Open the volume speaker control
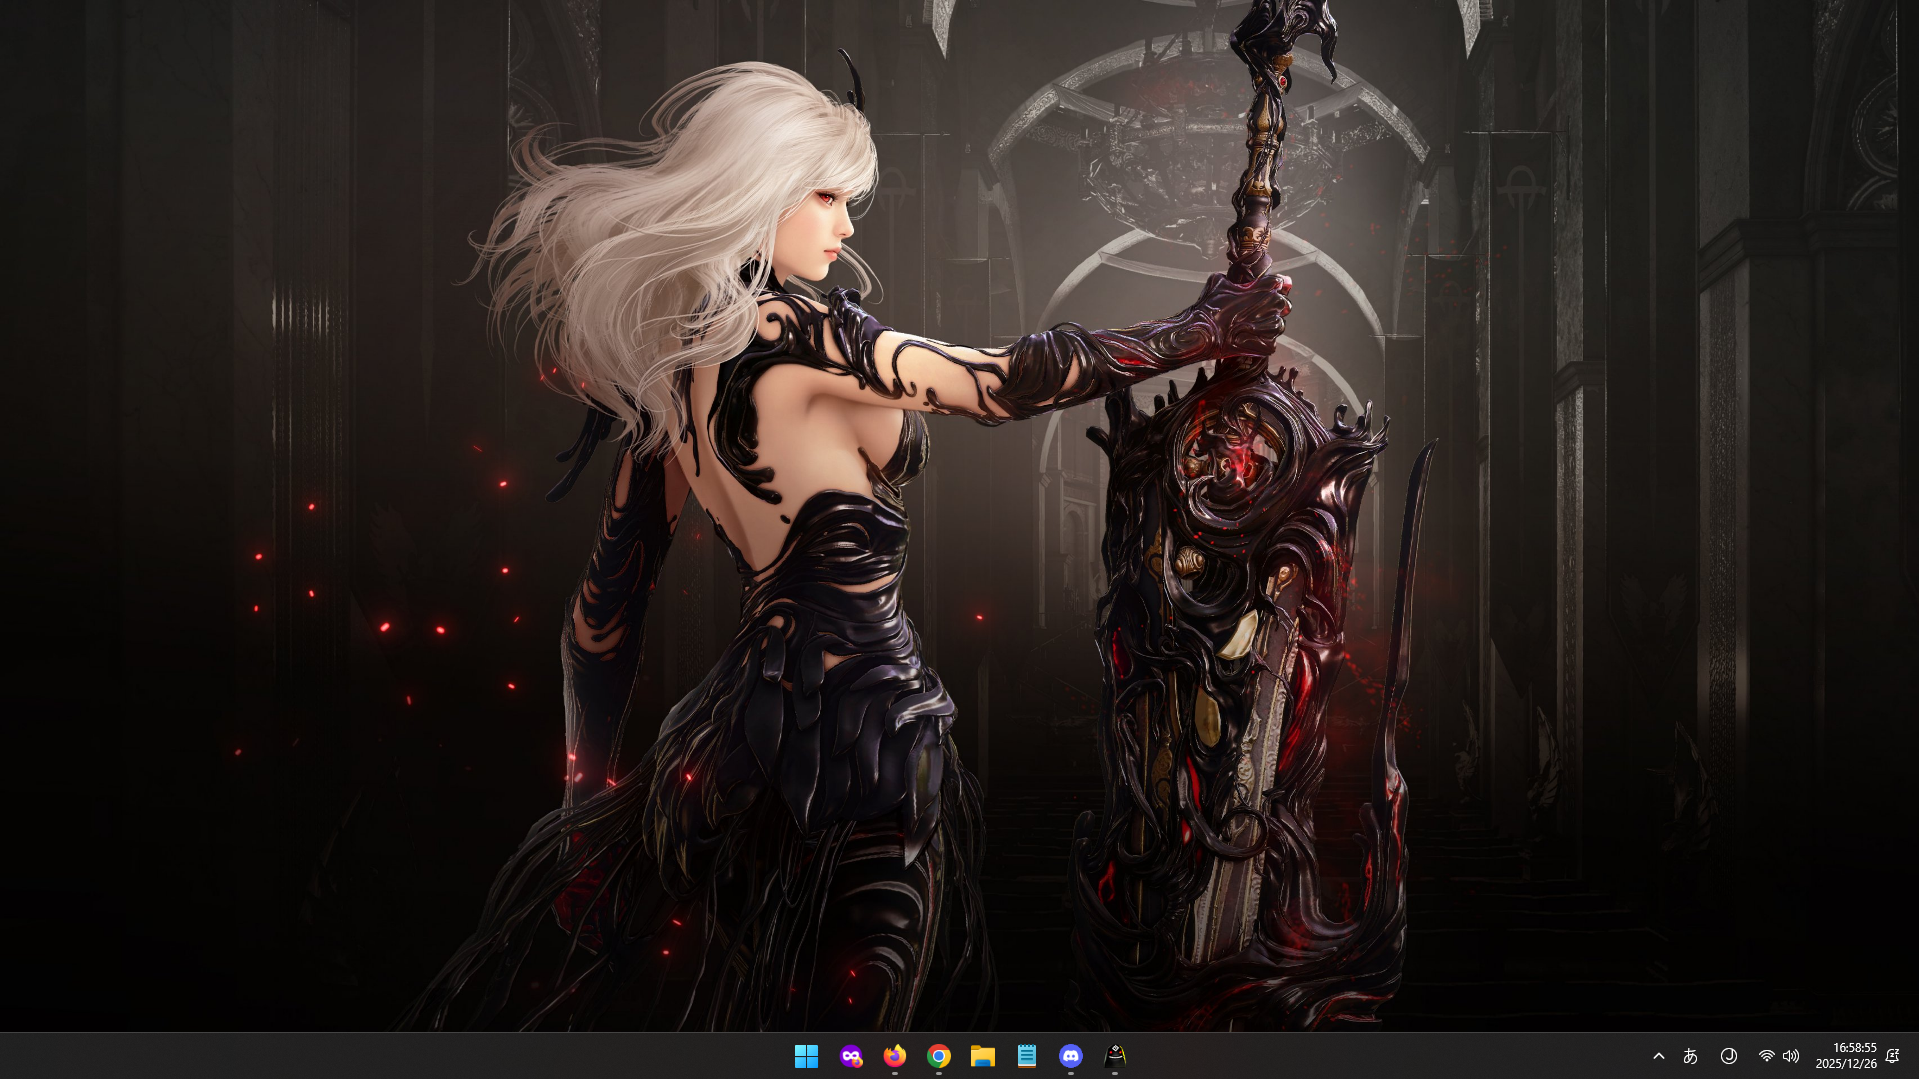Screen dimensions: 1919x1079 tap(1790, 1056)
